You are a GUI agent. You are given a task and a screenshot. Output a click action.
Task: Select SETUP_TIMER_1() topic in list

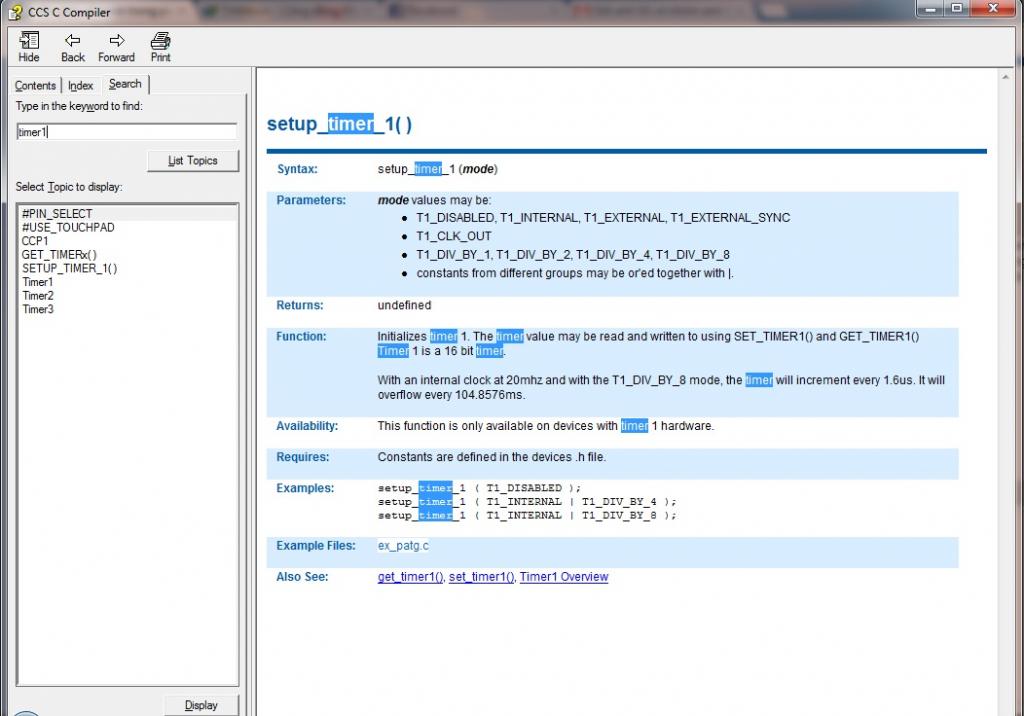pos(69,268)
